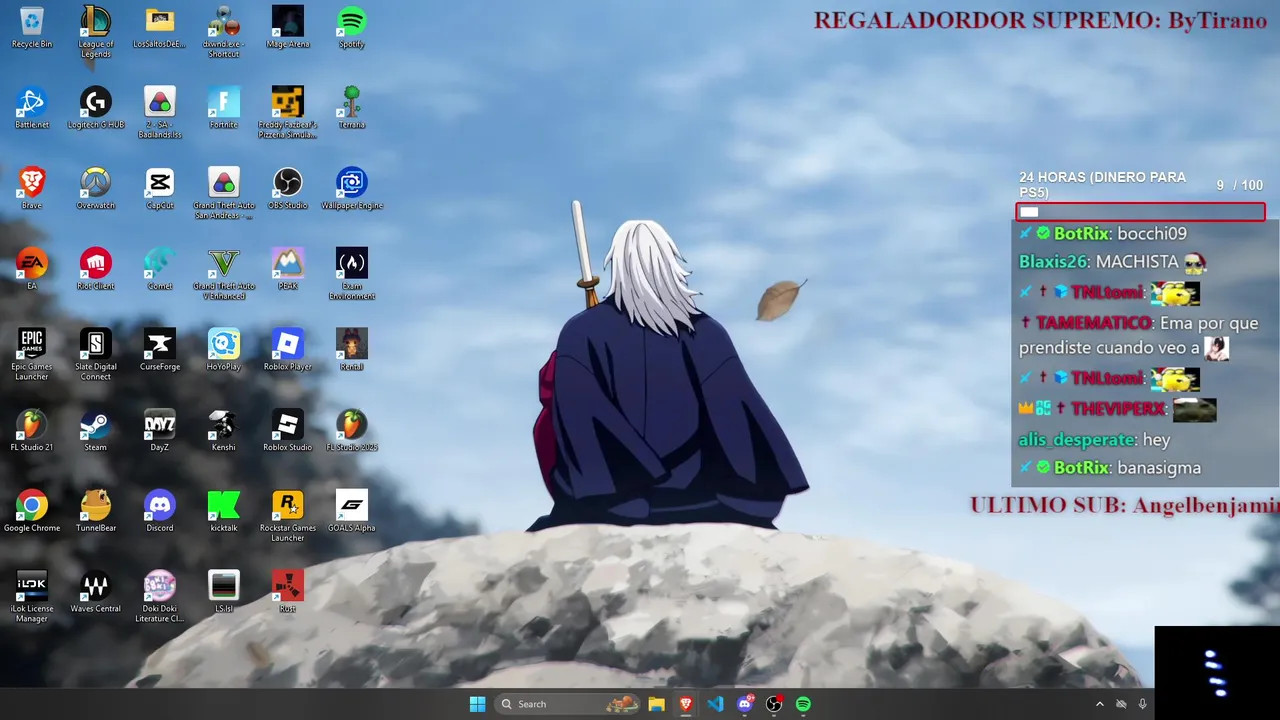
Task: Select the Comet desktop shortcut
Action: point(160,270)
